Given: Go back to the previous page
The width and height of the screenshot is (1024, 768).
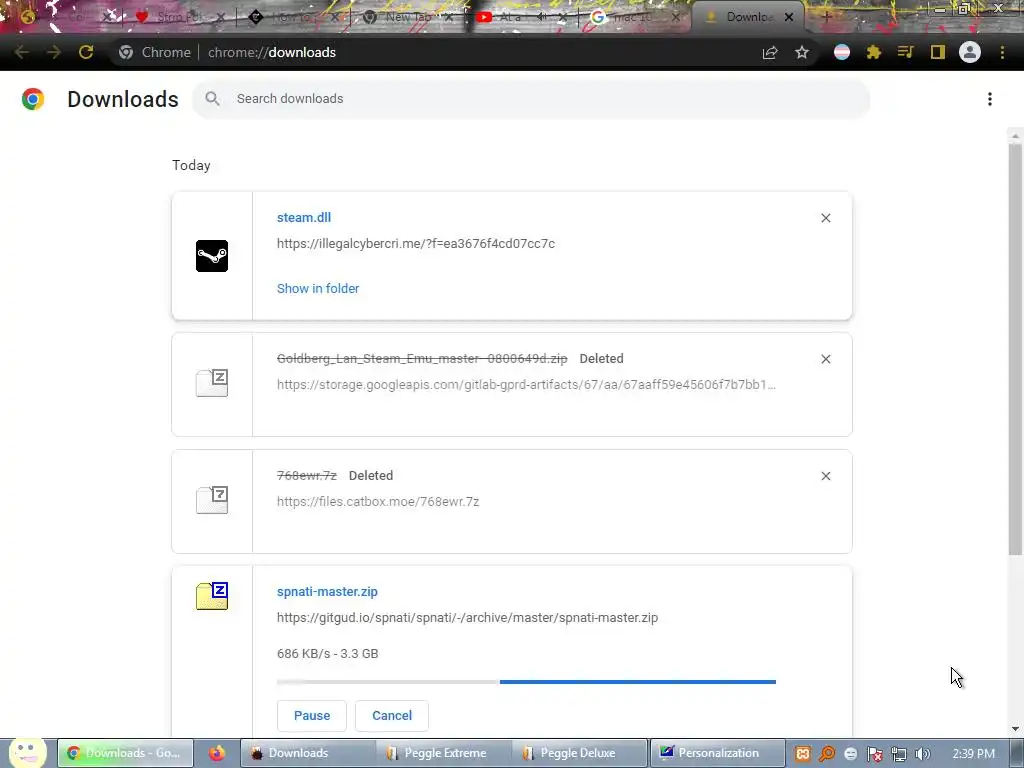Looking at the screenshot, I should click(x=22, y=52).
